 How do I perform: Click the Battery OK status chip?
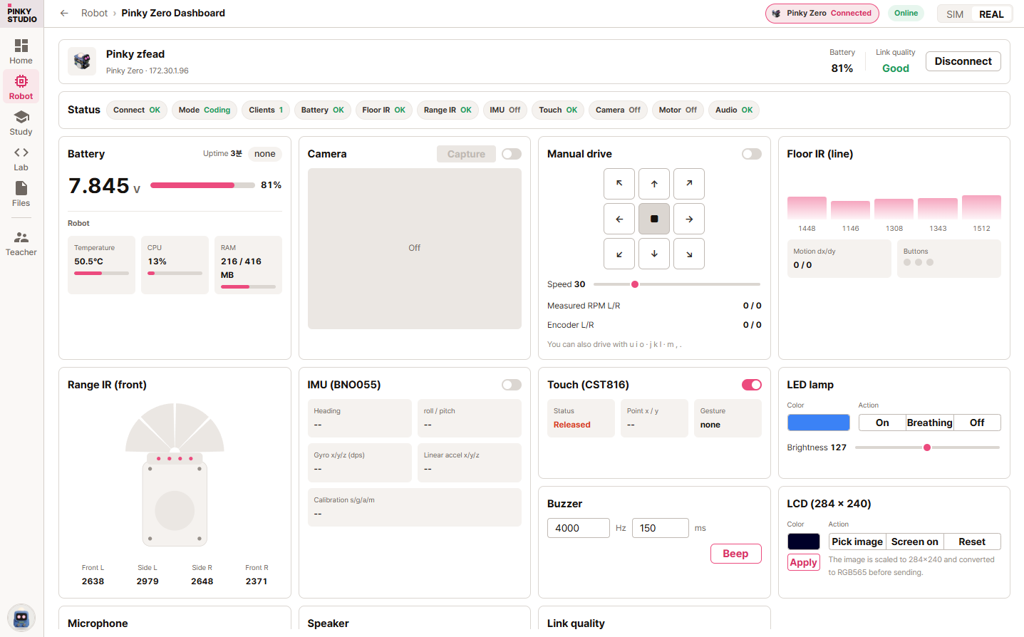coord(323,110)
